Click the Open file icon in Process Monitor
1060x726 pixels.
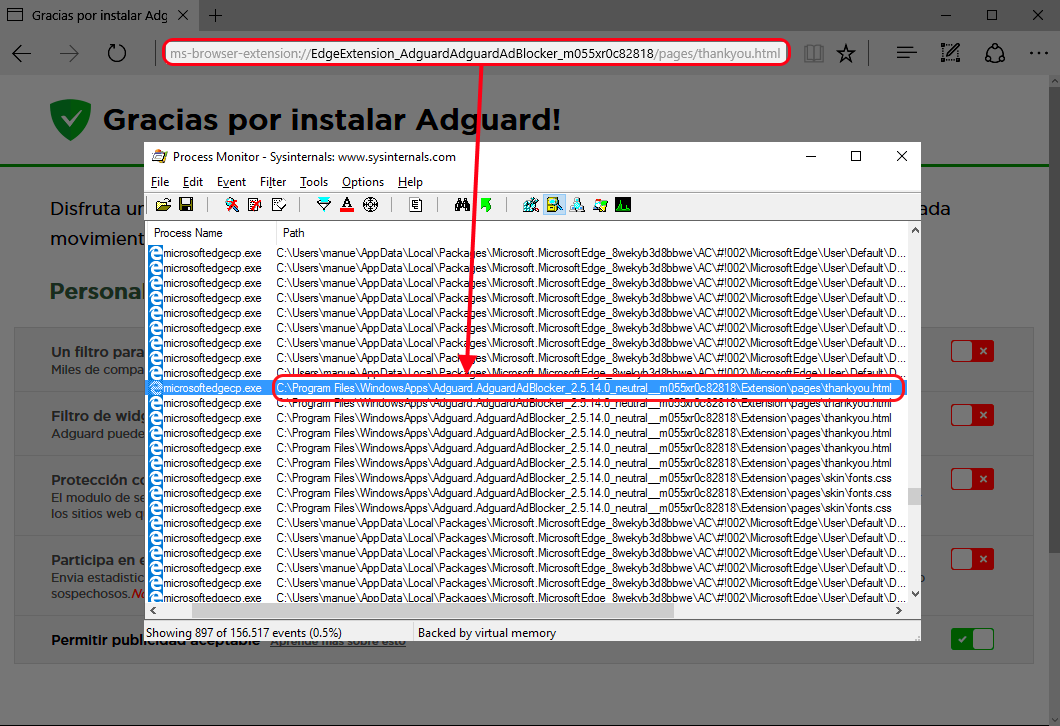(x=163, y=205)
